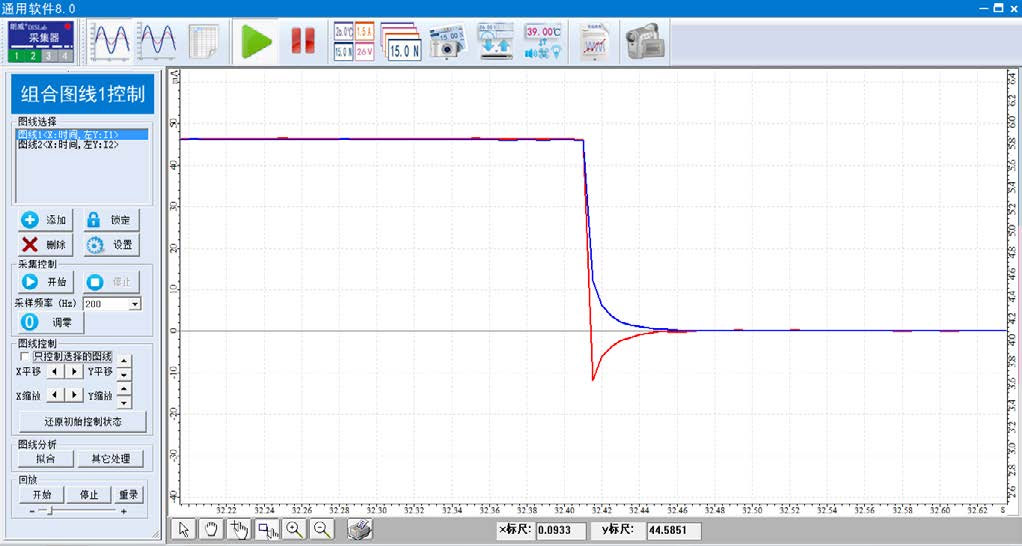1022x546 pixels.
Task: Click the printer icon below the graph
Action: [360, 530]
